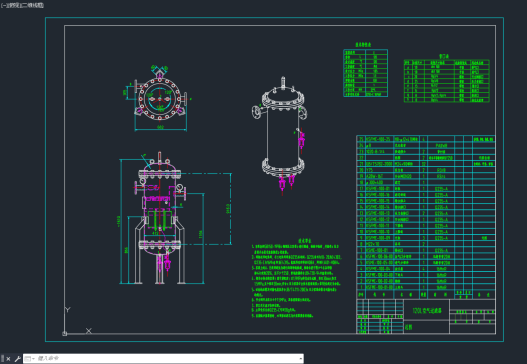The height and width of the screenshot is (364, 527).
Task: Expand the recent commands dropdown in the command line
Action: pos(30,359)
